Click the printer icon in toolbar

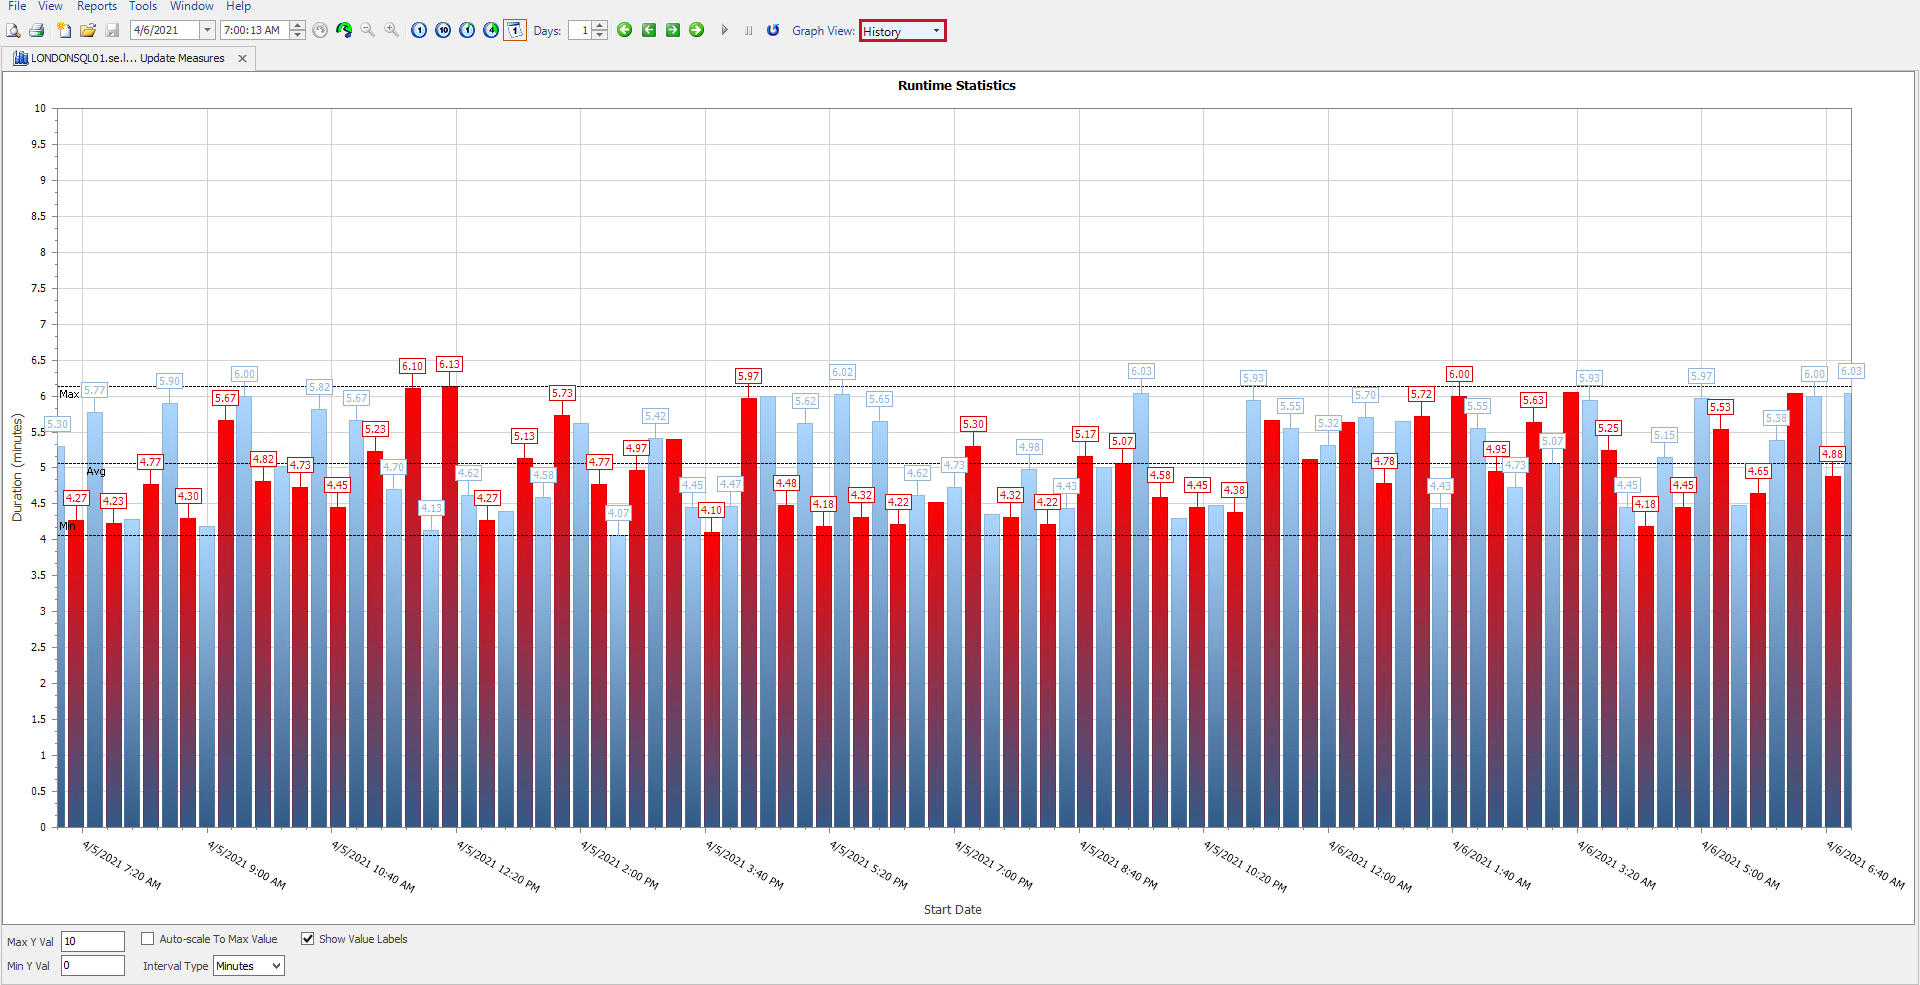point(37,31)
